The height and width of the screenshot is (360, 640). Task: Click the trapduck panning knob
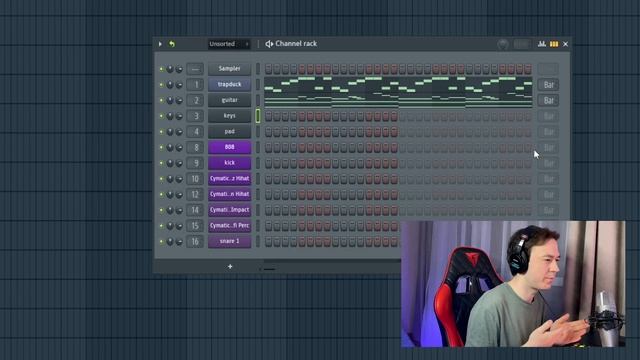pyautogui.click(x=170, y=84)
